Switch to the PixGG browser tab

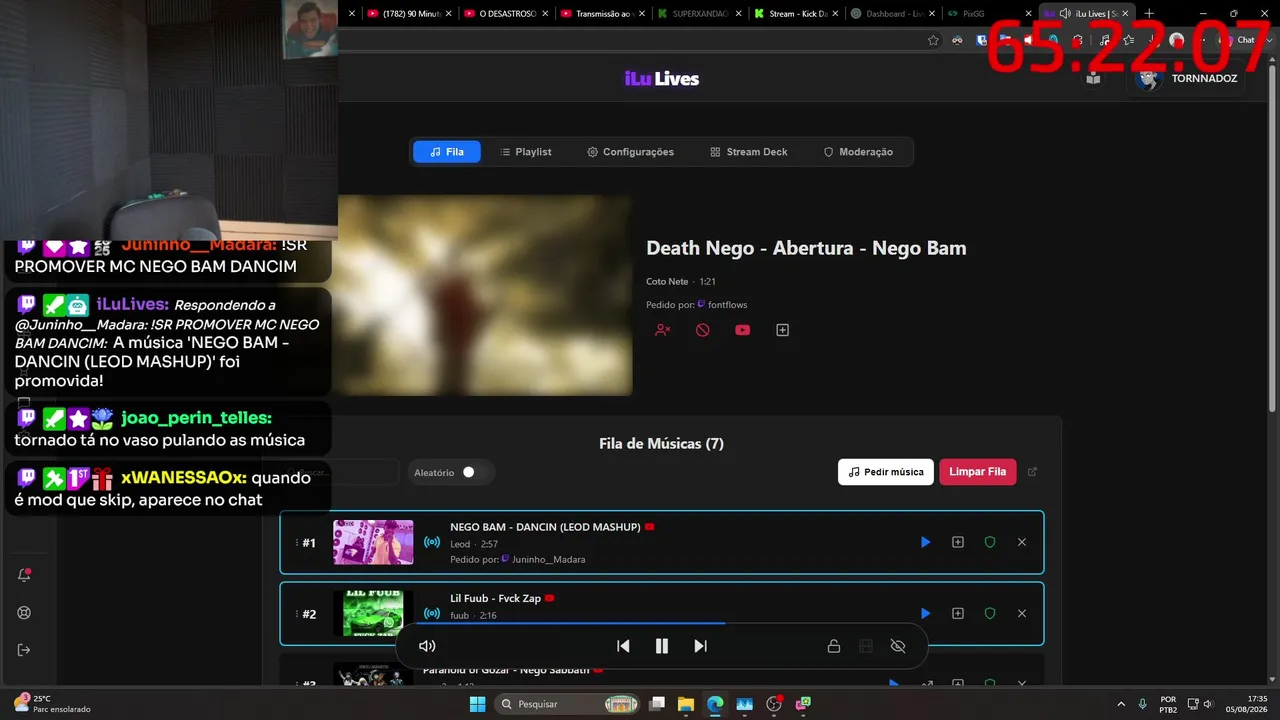click(x=990, y=14)
